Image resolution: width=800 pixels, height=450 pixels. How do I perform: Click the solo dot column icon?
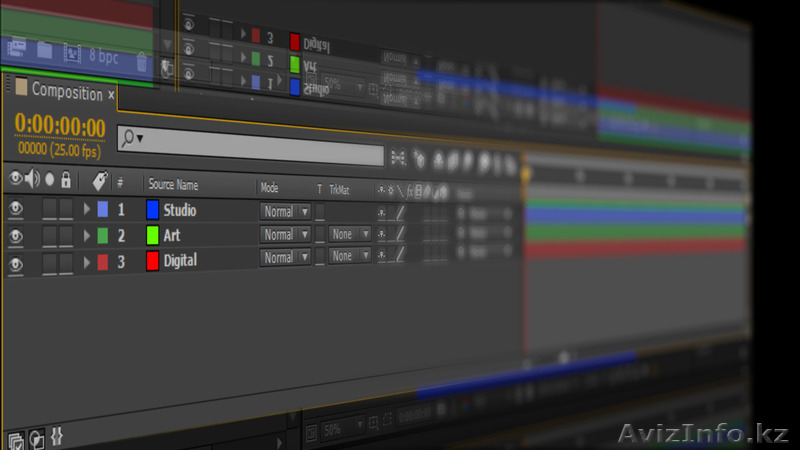pos(49,181)
